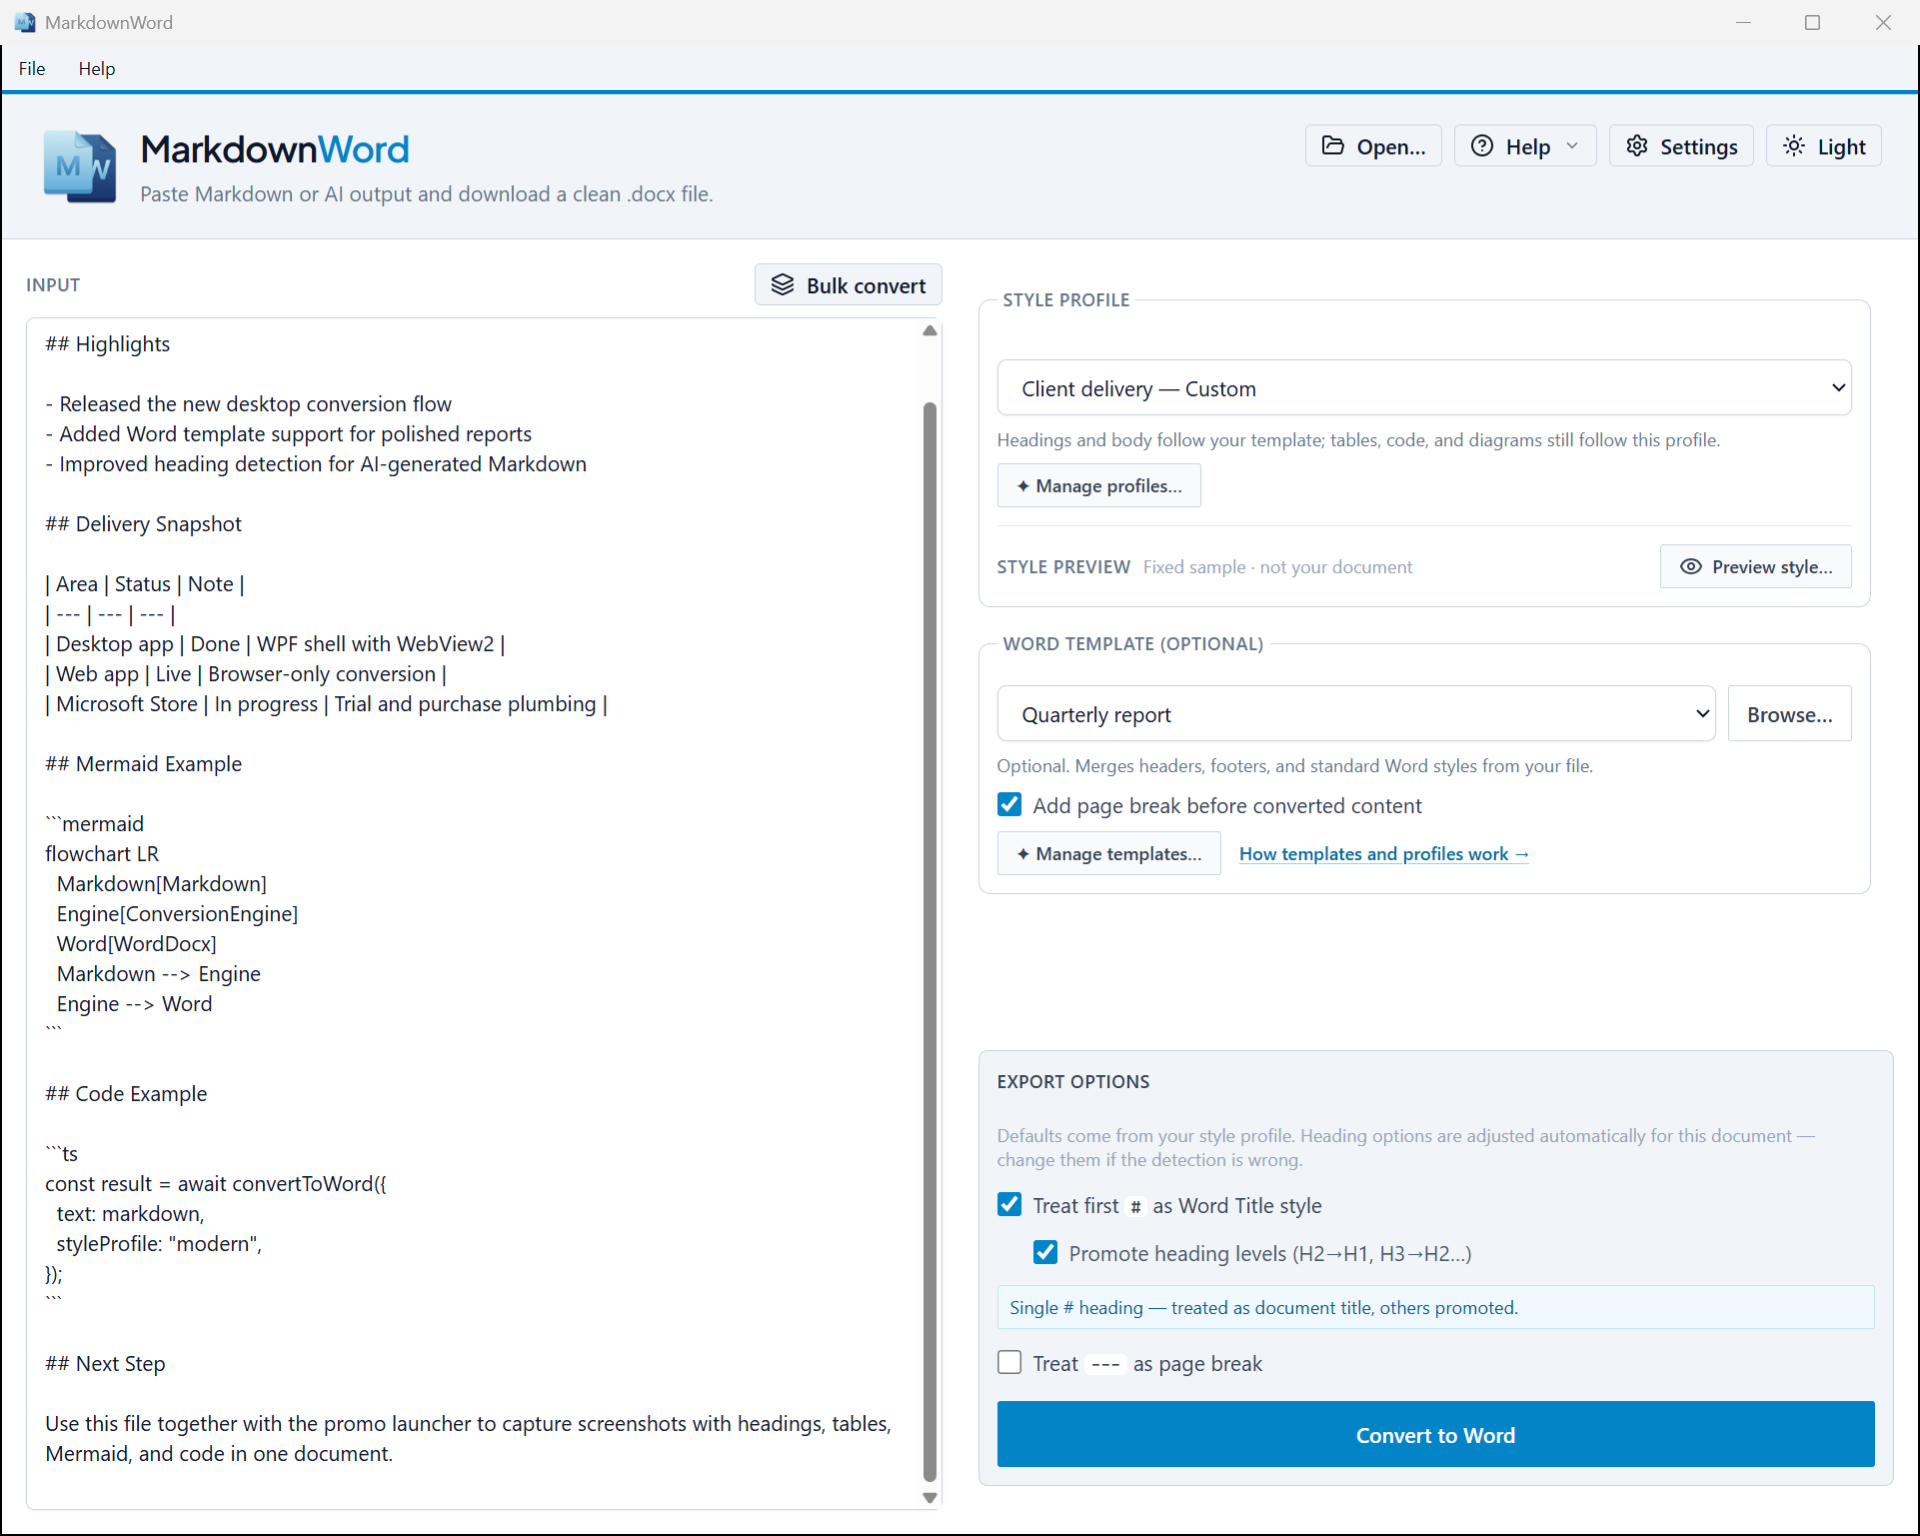
Task: Click the '## Code Example' heading line
Action: (126, 1094)
